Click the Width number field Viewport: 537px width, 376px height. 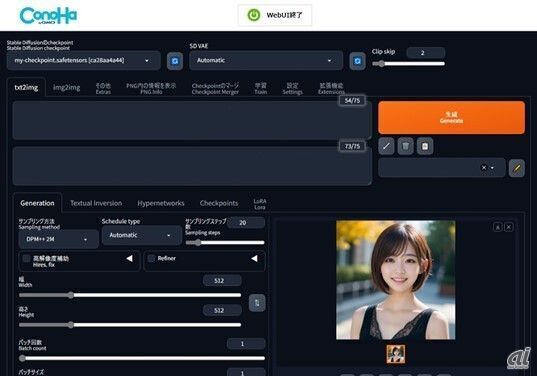click(222, 280)
